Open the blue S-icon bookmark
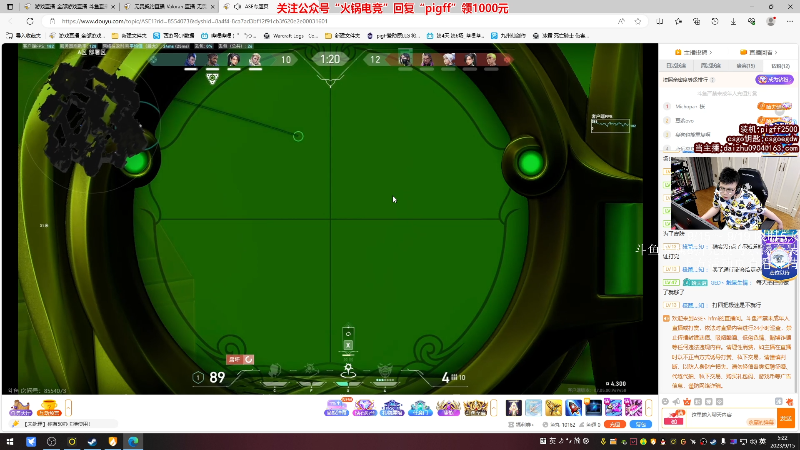Viewport: 800px width, 450px height. (173, 36)
